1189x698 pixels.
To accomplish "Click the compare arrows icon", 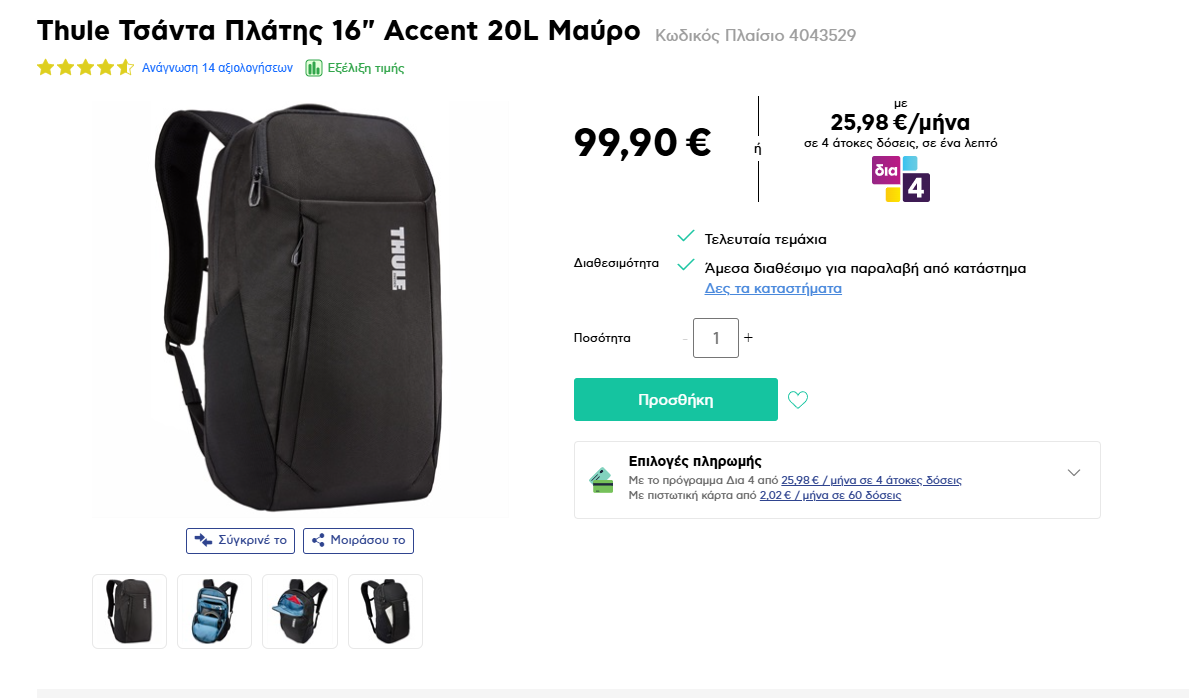I will [203, 540].
